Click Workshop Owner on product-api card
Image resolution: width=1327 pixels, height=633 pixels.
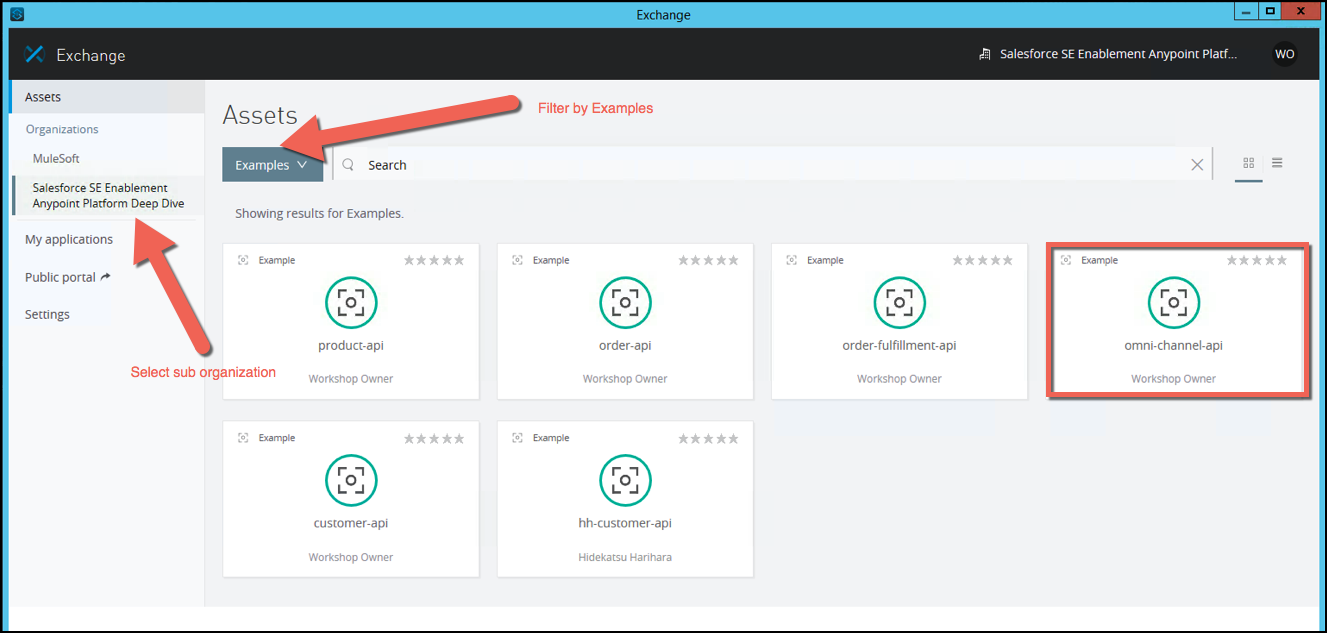351,379
